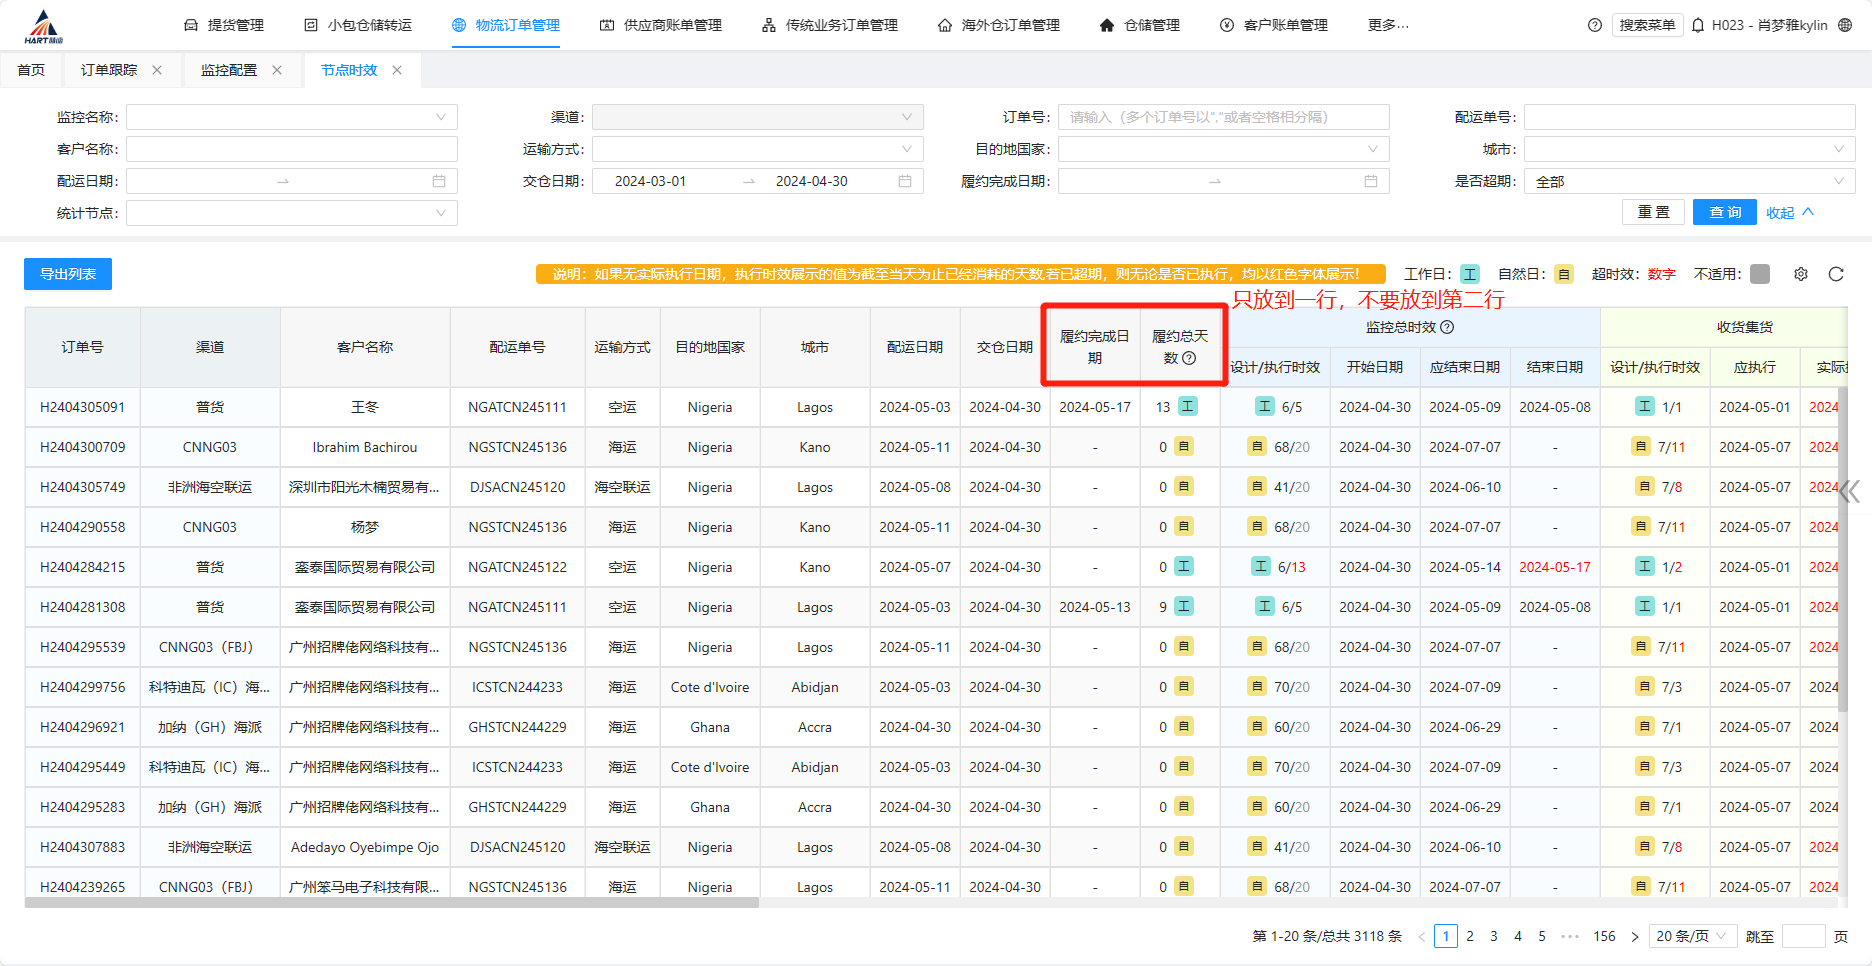Open the 监控名称 dropdown
The image size is (1872, 966).
(291, 117)
